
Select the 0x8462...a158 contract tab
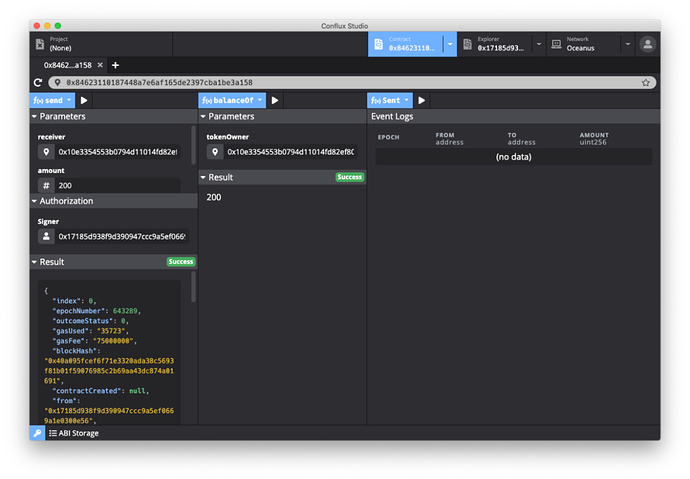point(68,65)
